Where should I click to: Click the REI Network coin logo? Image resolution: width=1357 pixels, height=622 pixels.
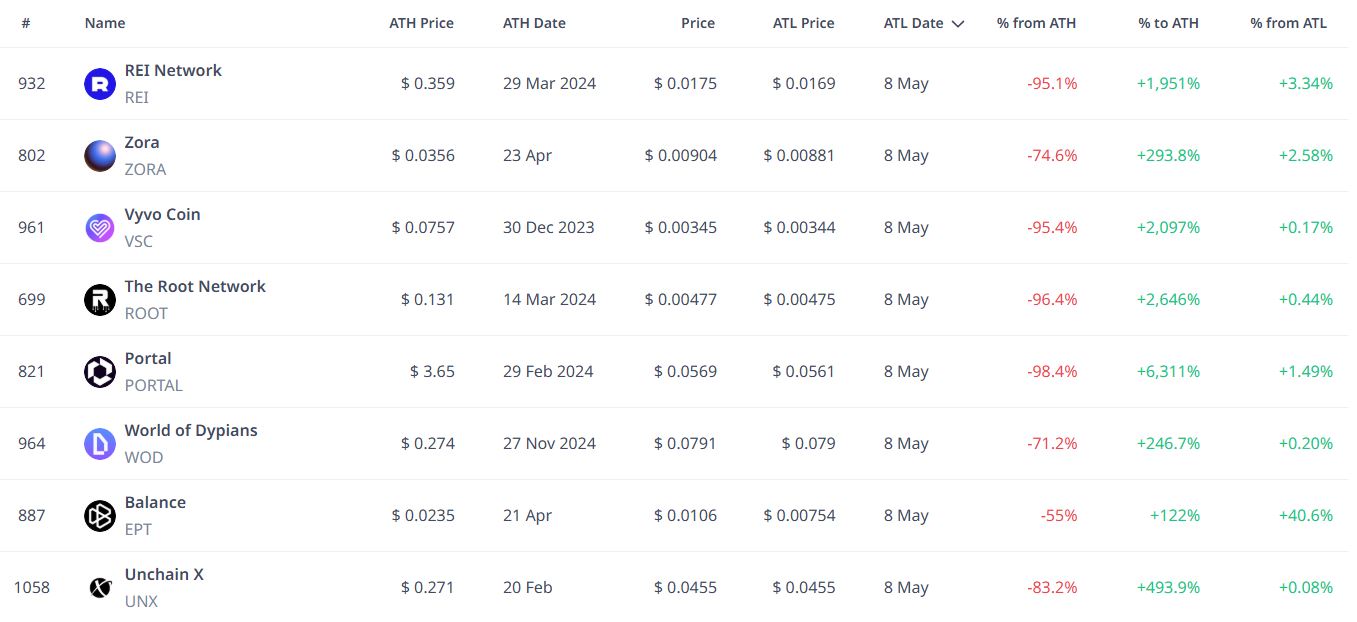(100, 84)
